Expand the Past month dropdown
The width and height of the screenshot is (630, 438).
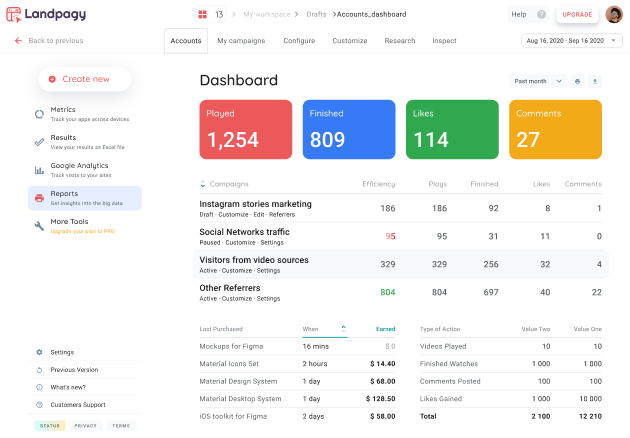[x=538, y=81]
